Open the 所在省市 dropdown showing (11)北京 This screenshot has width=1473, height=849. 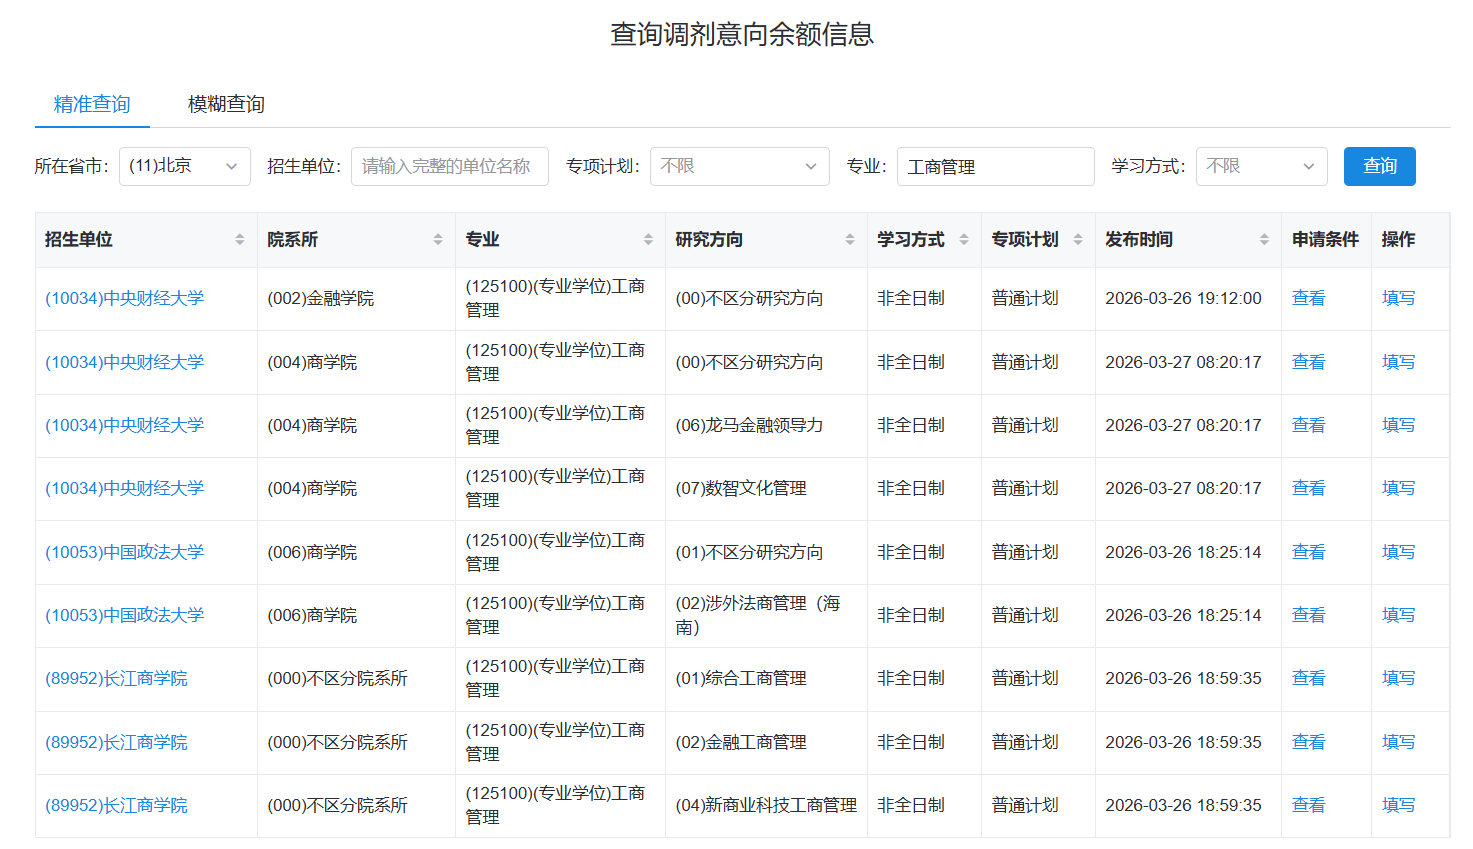(184, 166)
